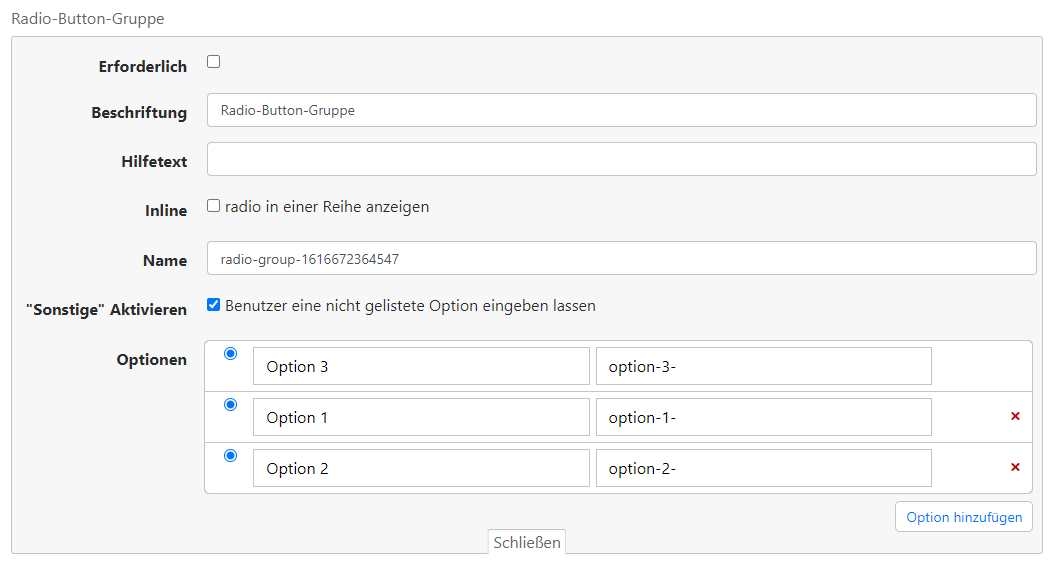Click the 'Radio-Button-Gruppe' heading text
Viewport: 1054px width, 566px height.
[x=88, y=19]
